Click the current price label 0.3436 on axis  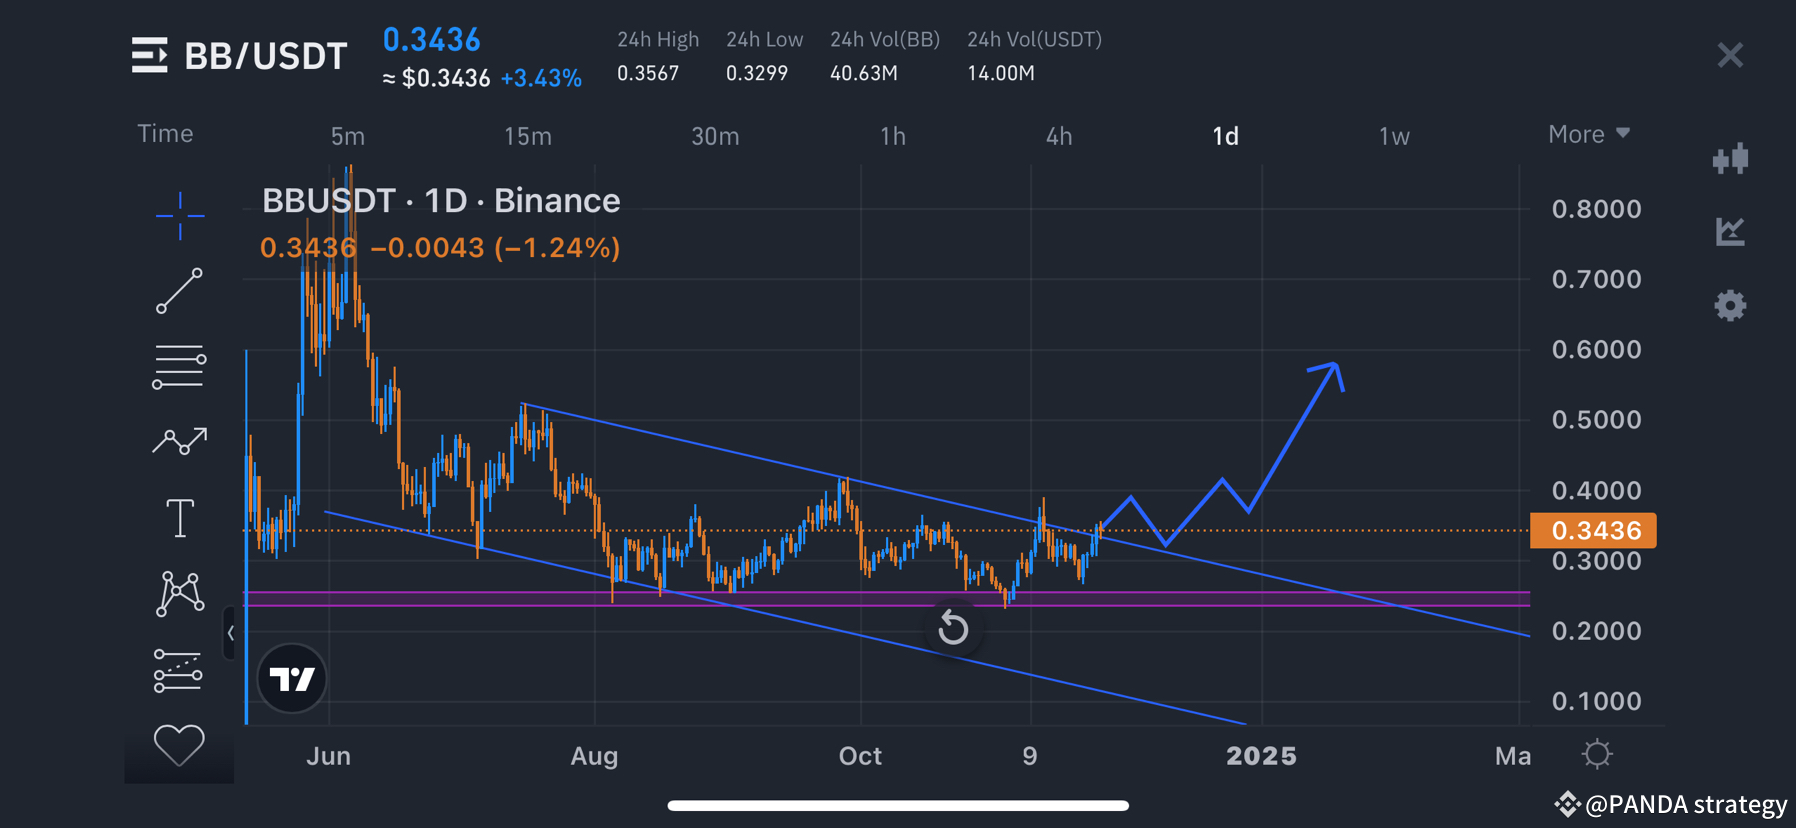[1593, 530]
